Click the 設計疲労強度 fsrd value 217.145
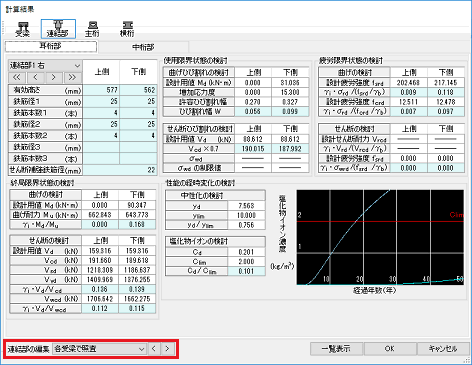The width and height of the screenshot is (472, 365). [x=446, y=82]
